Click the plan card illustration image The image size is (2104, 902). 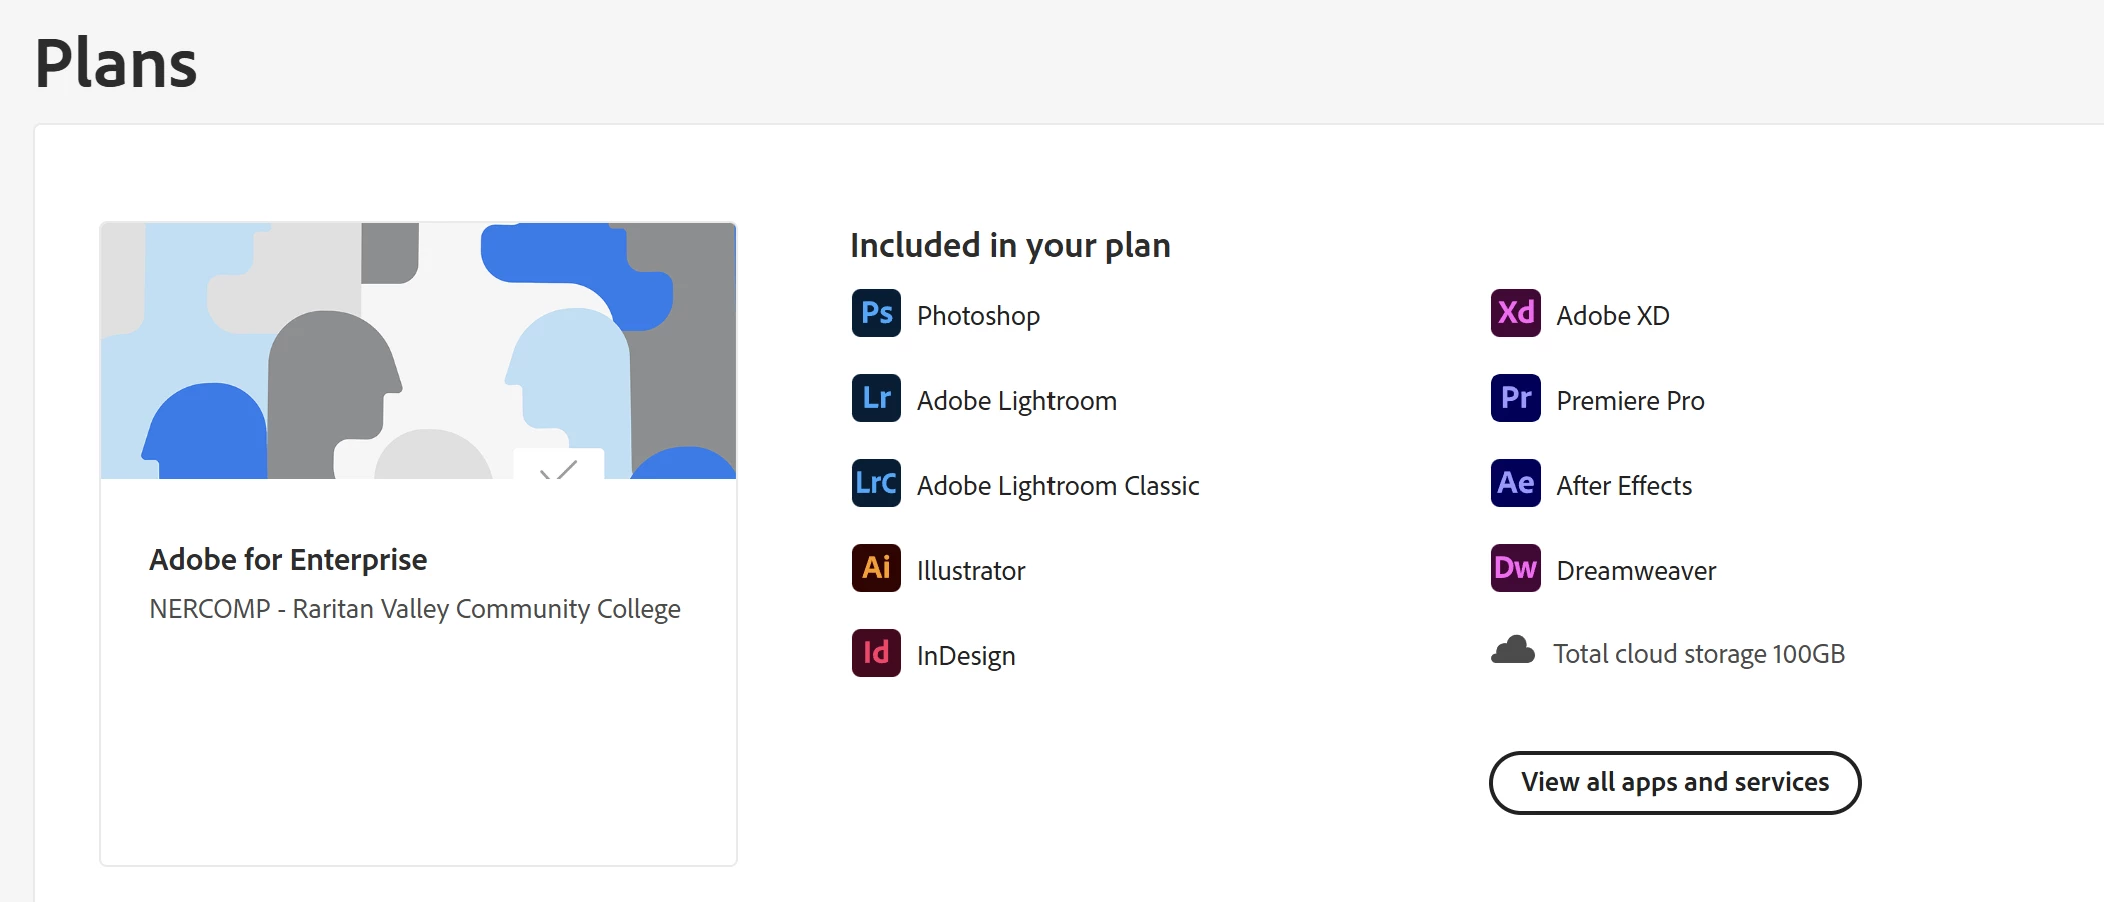418,350
